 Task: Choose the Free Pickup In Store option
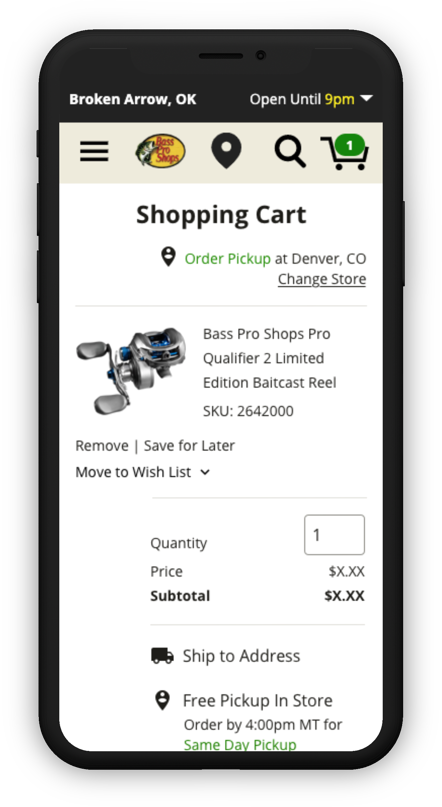tap(257, 700)
